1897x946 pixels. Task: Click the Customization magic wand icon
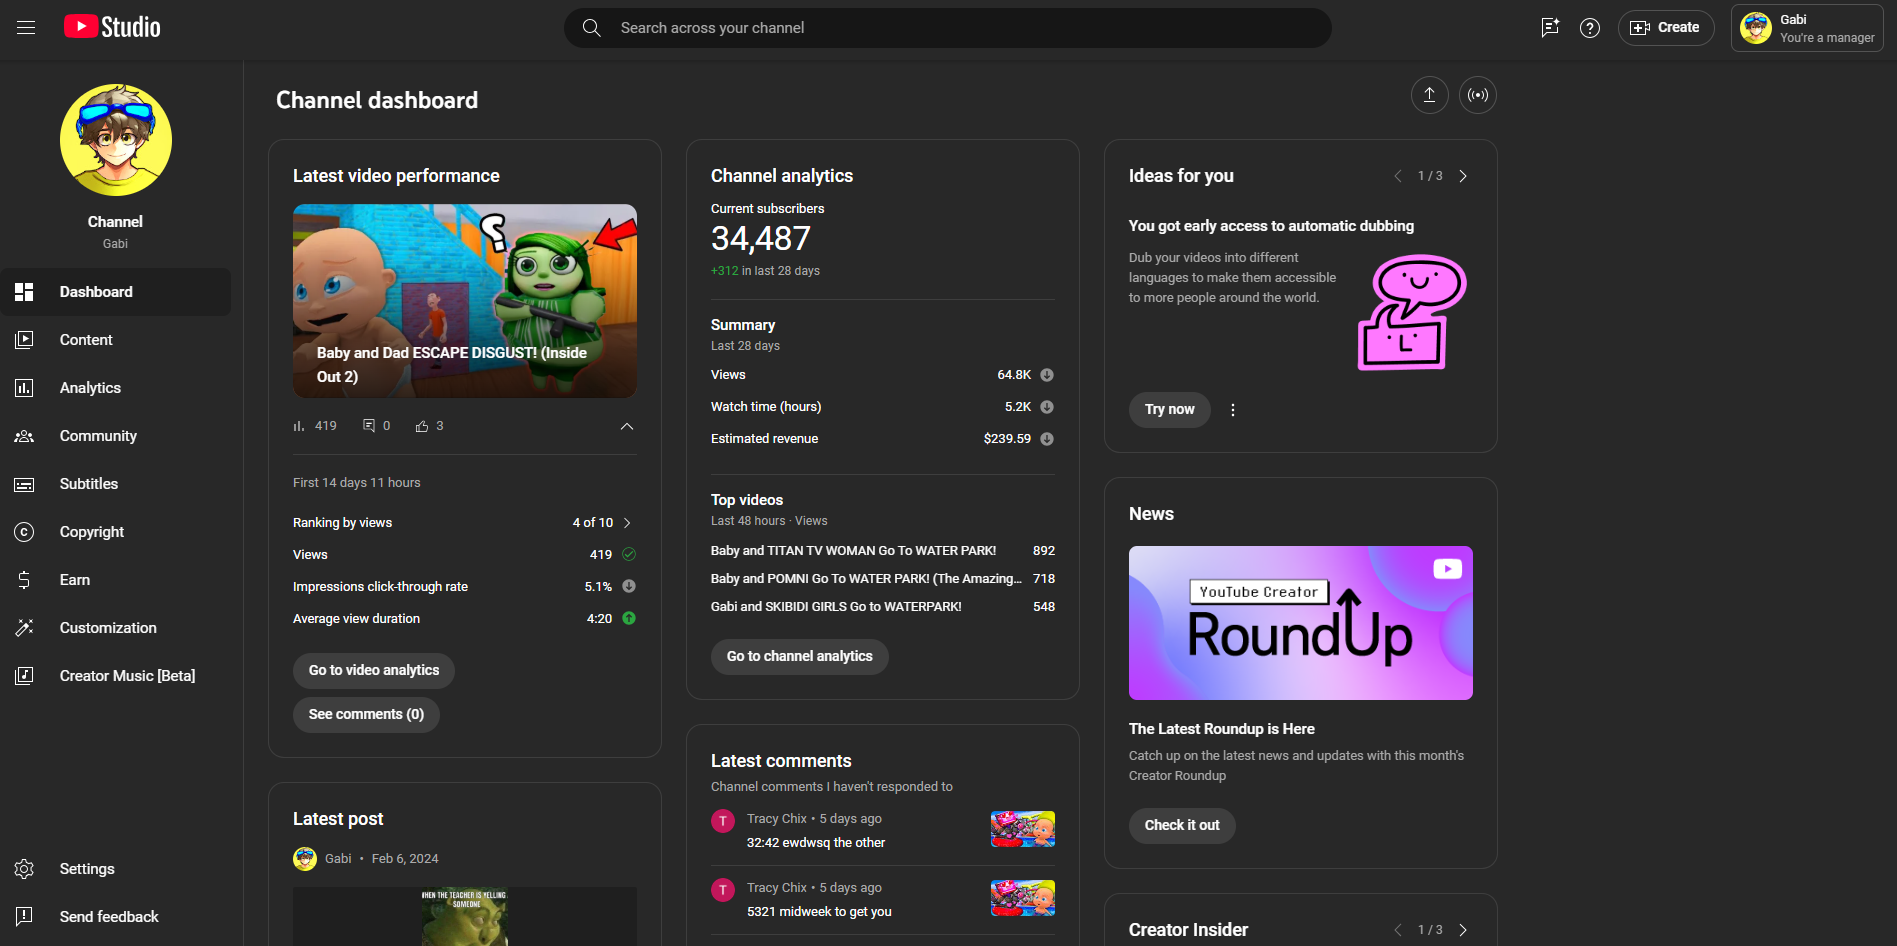pos(24,628)
